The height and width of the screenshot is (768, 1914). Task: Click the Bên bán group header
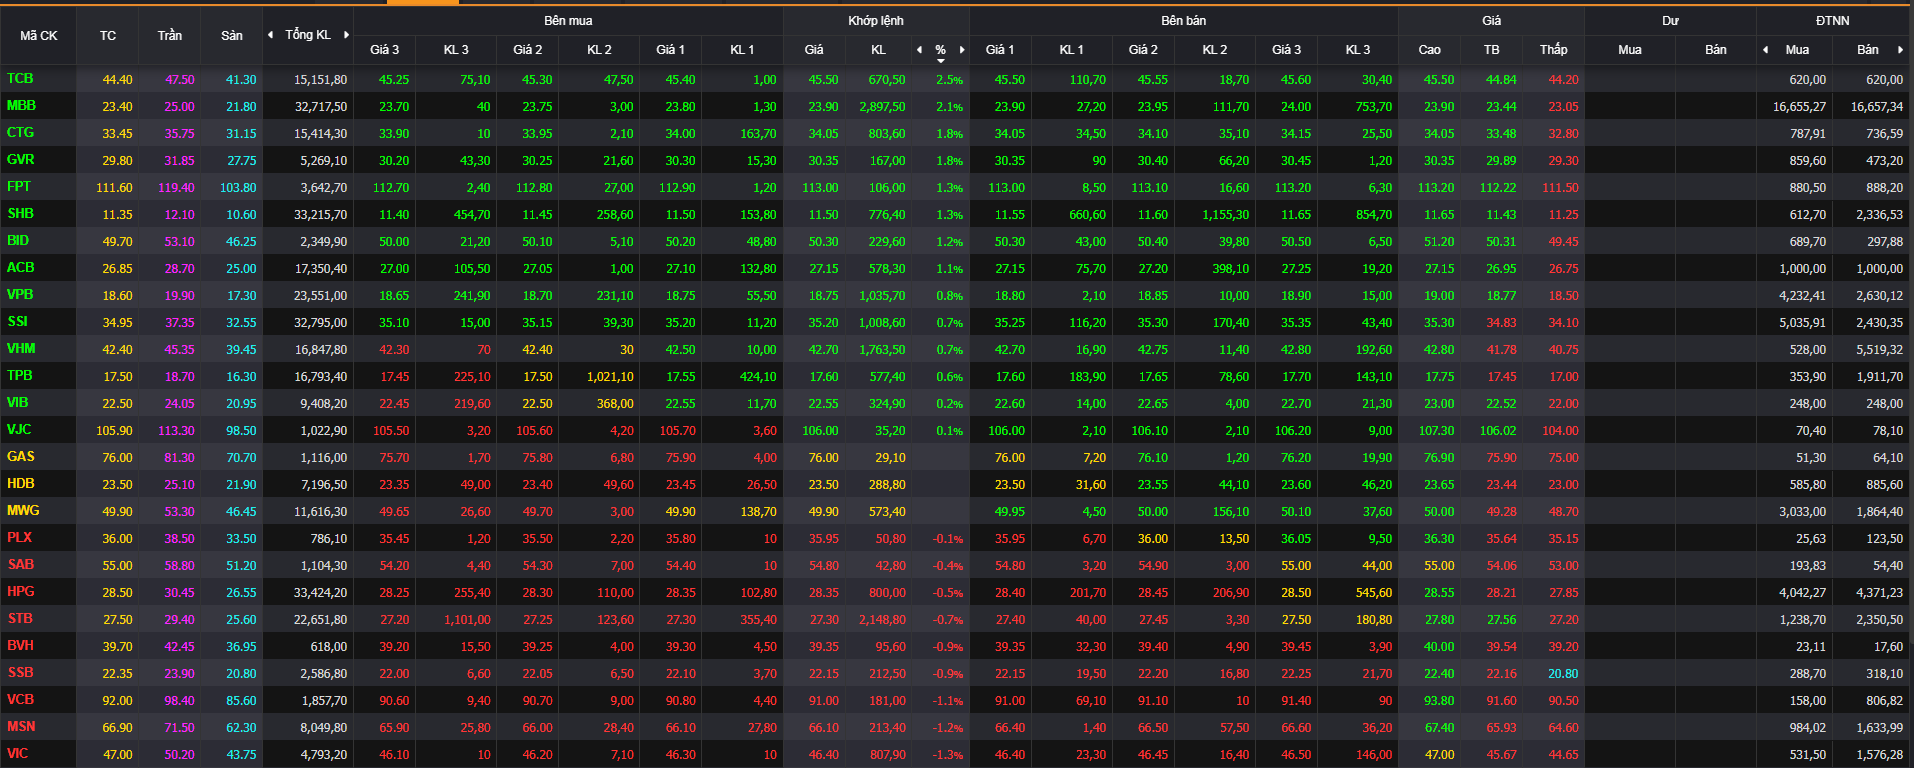click(x=1184, y=21)
